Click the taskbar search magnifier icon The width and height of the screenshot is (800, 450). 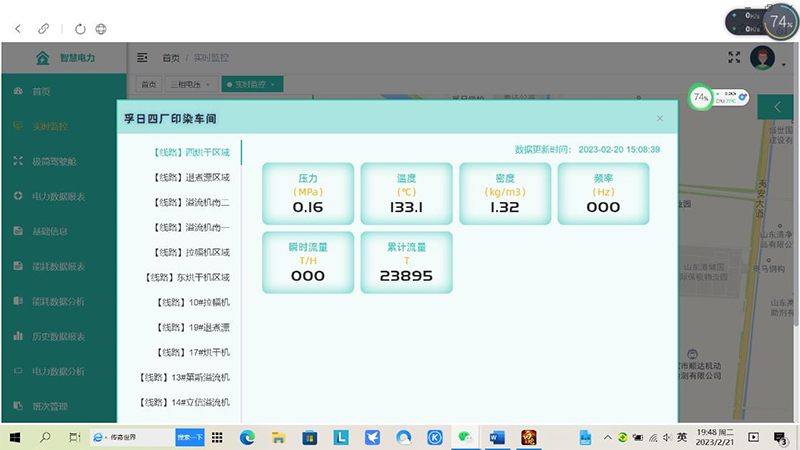[x=45, y=437]
